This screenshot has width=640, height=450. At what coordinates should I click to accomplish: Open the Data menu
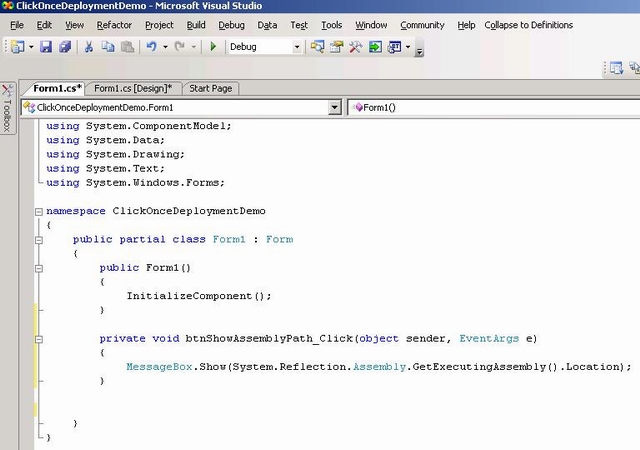(x=267, y=25)
